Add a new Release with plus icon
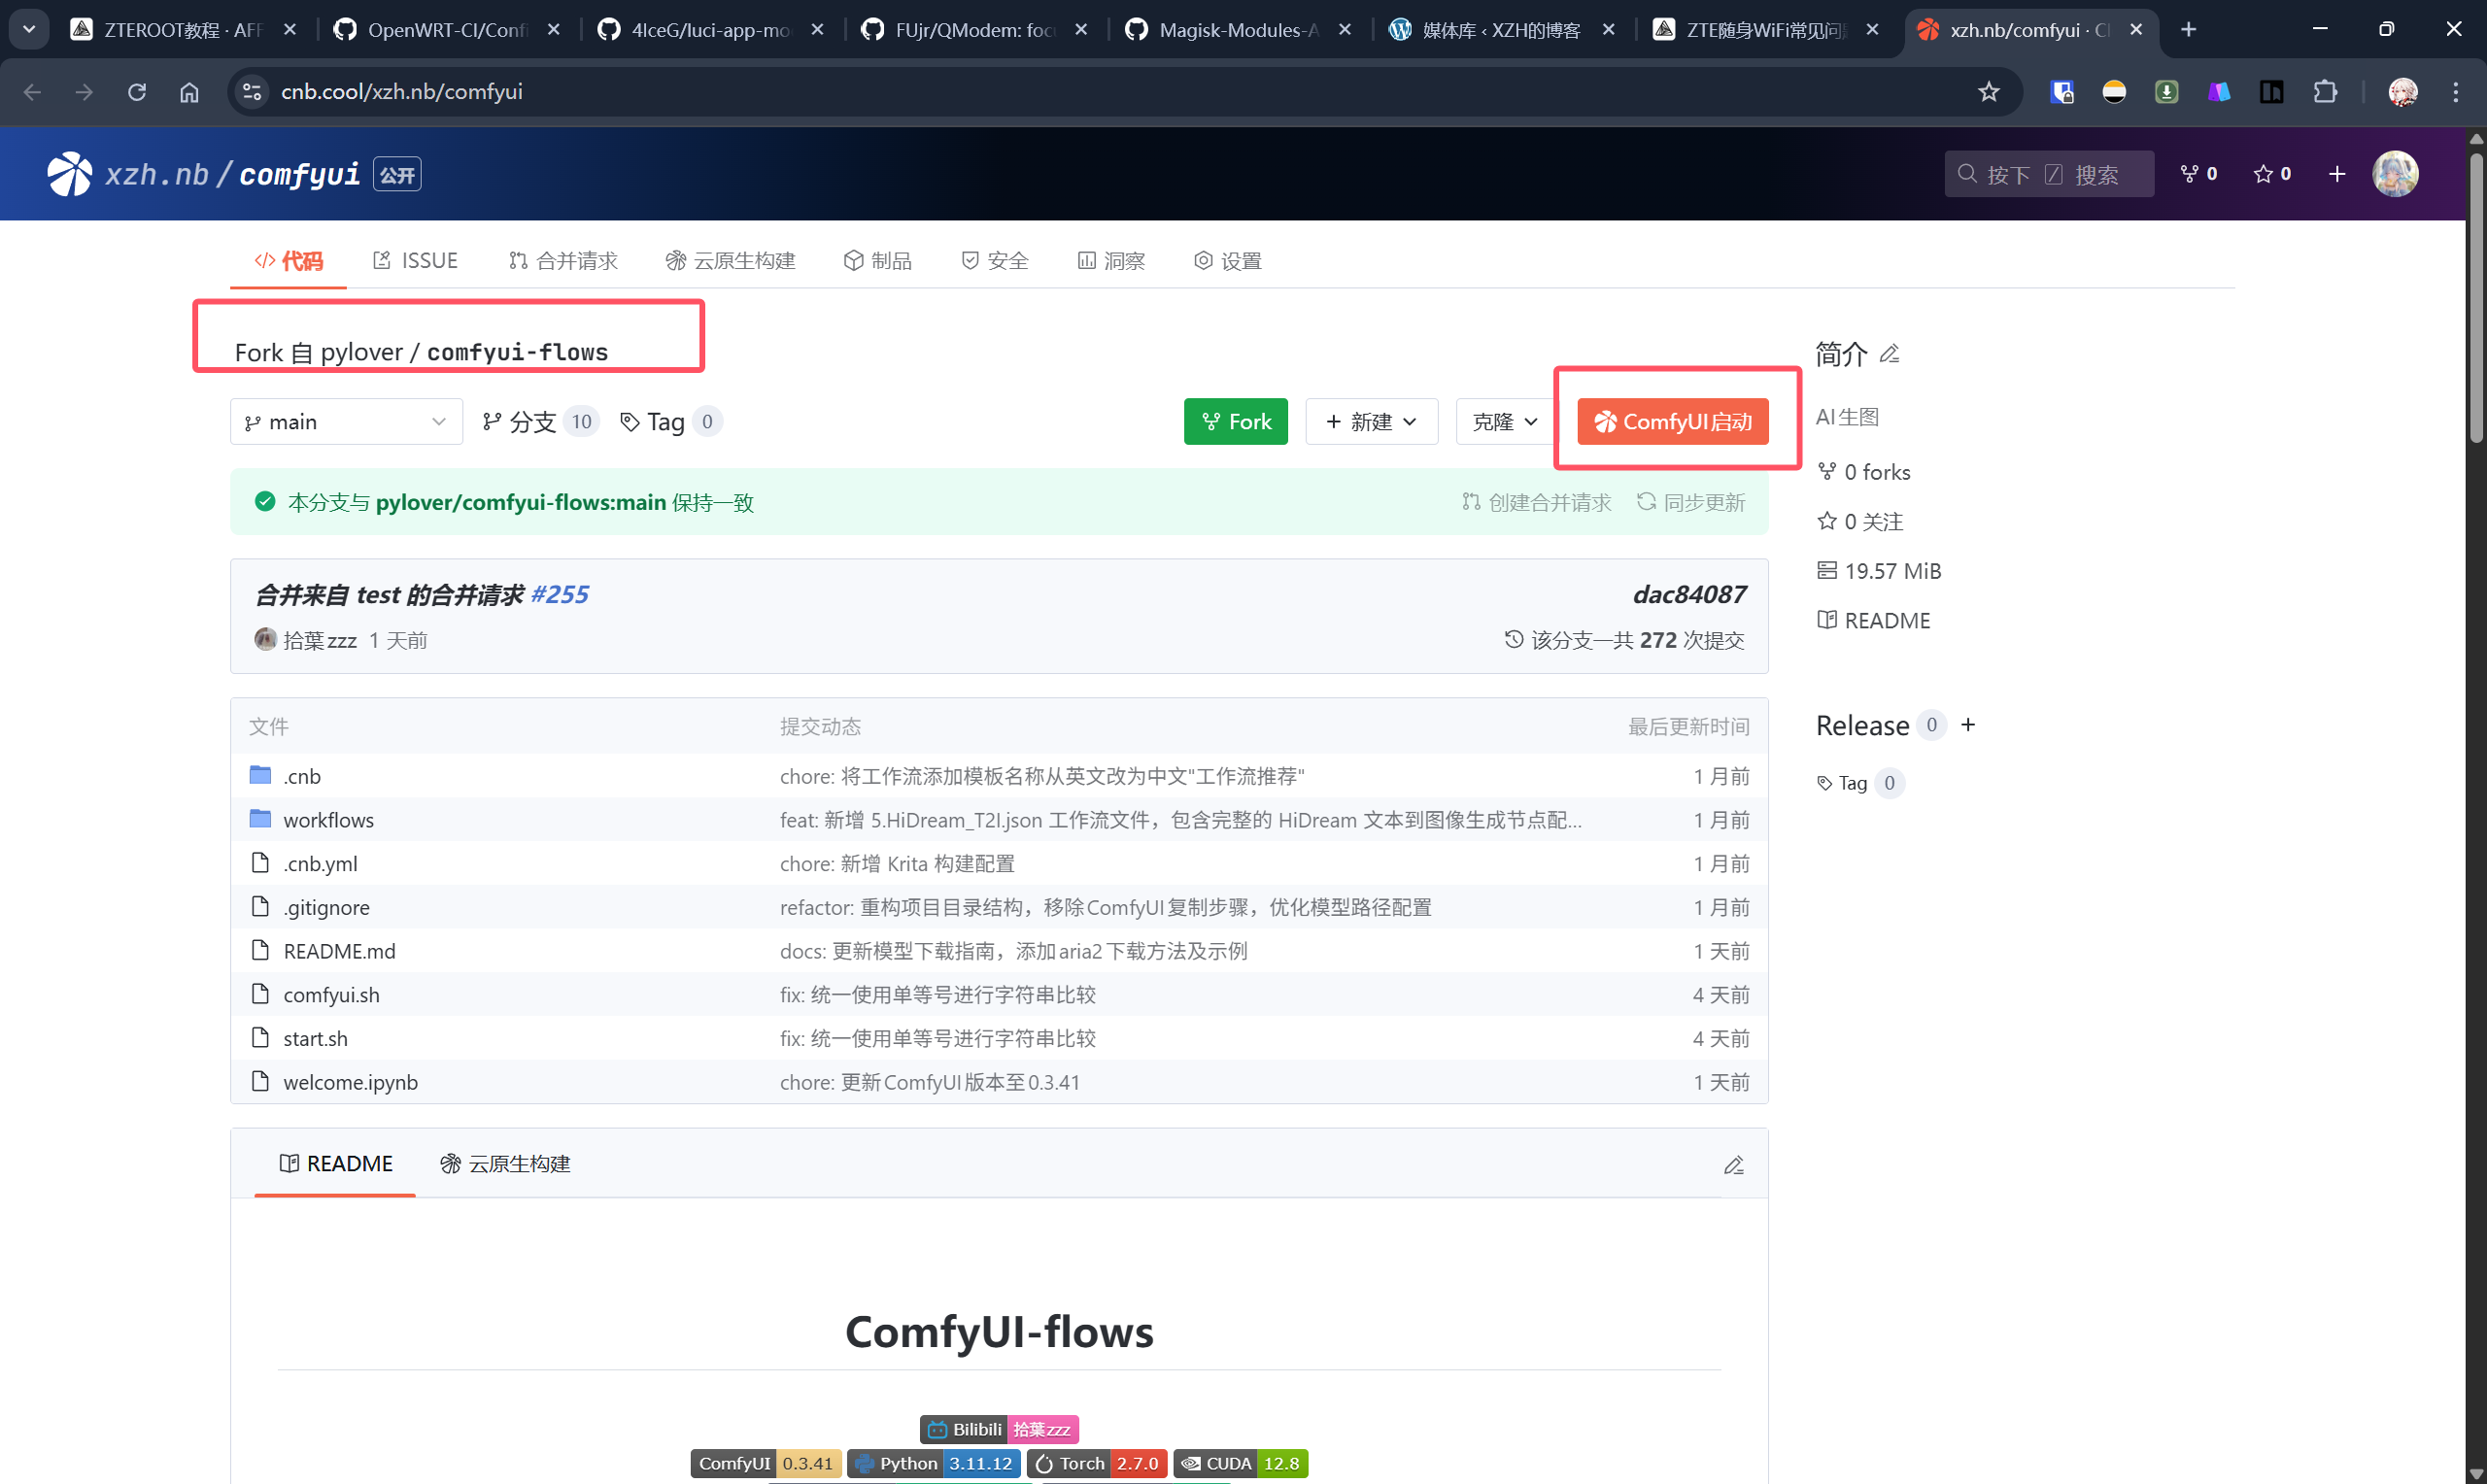This screenshot has width=2487, height=1484. [1968, 725]
